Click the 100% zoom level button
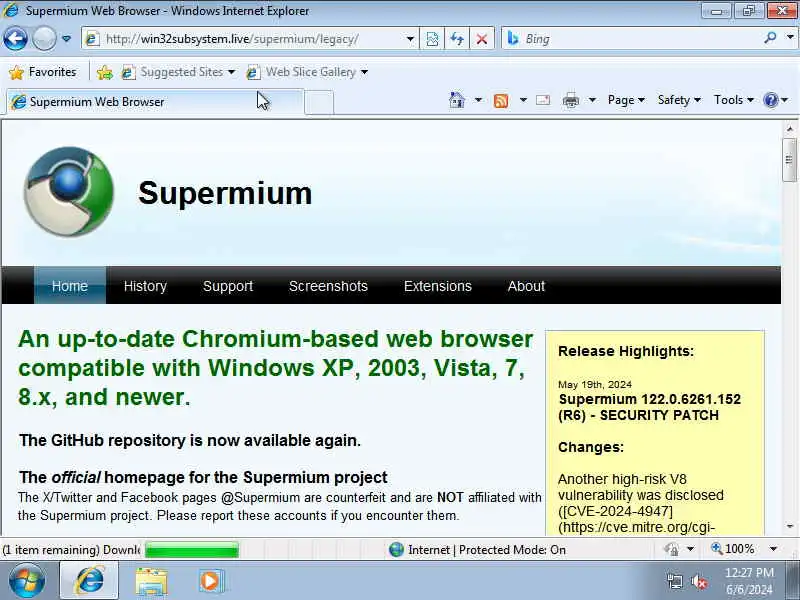 click(x=733, y=549)
